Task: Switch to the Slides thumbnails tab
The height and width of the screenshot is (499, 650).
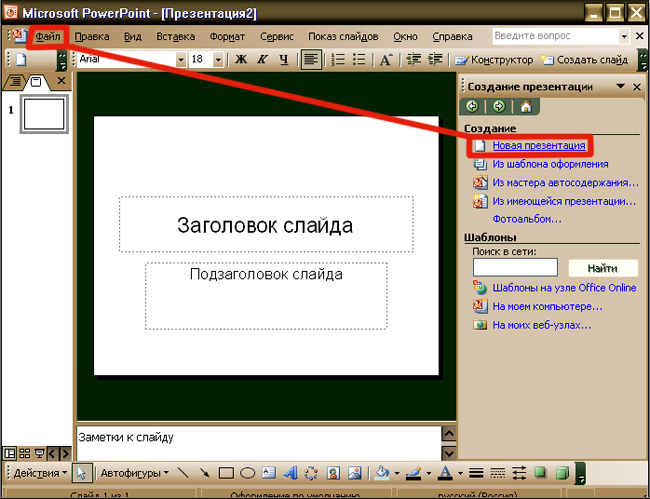Action: click(x=36, y=82)
